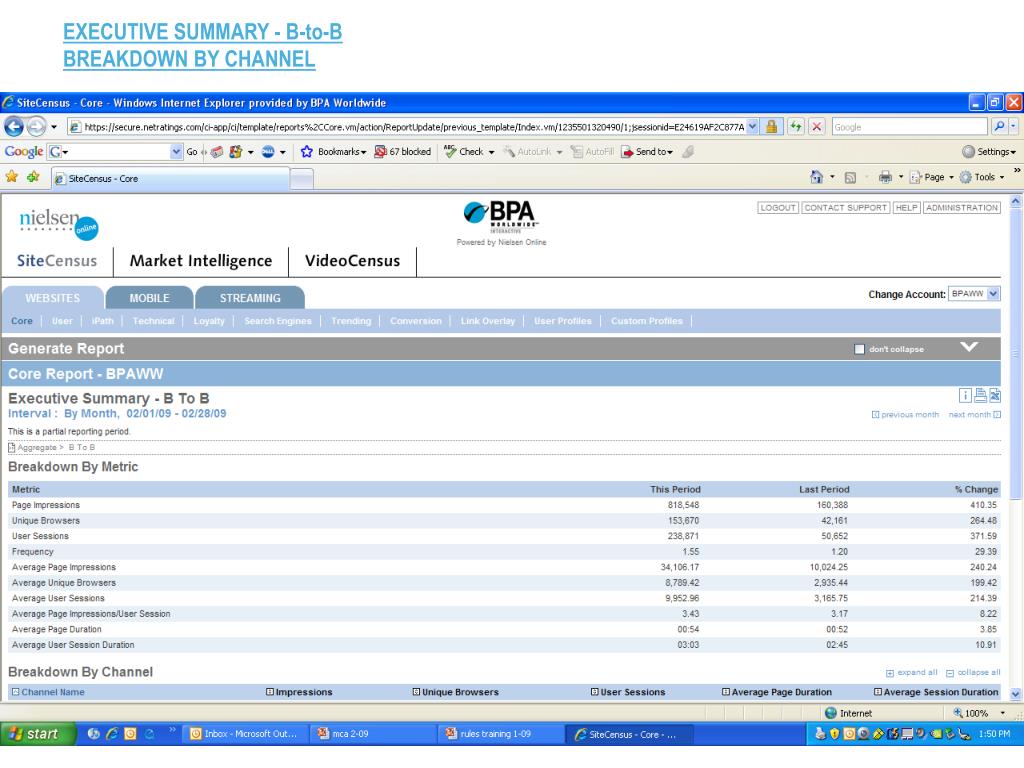The height and width of the screenshot is (768, 1024).
Task: Open the Google toolbar search box dropdown
Action: point(176,152)
